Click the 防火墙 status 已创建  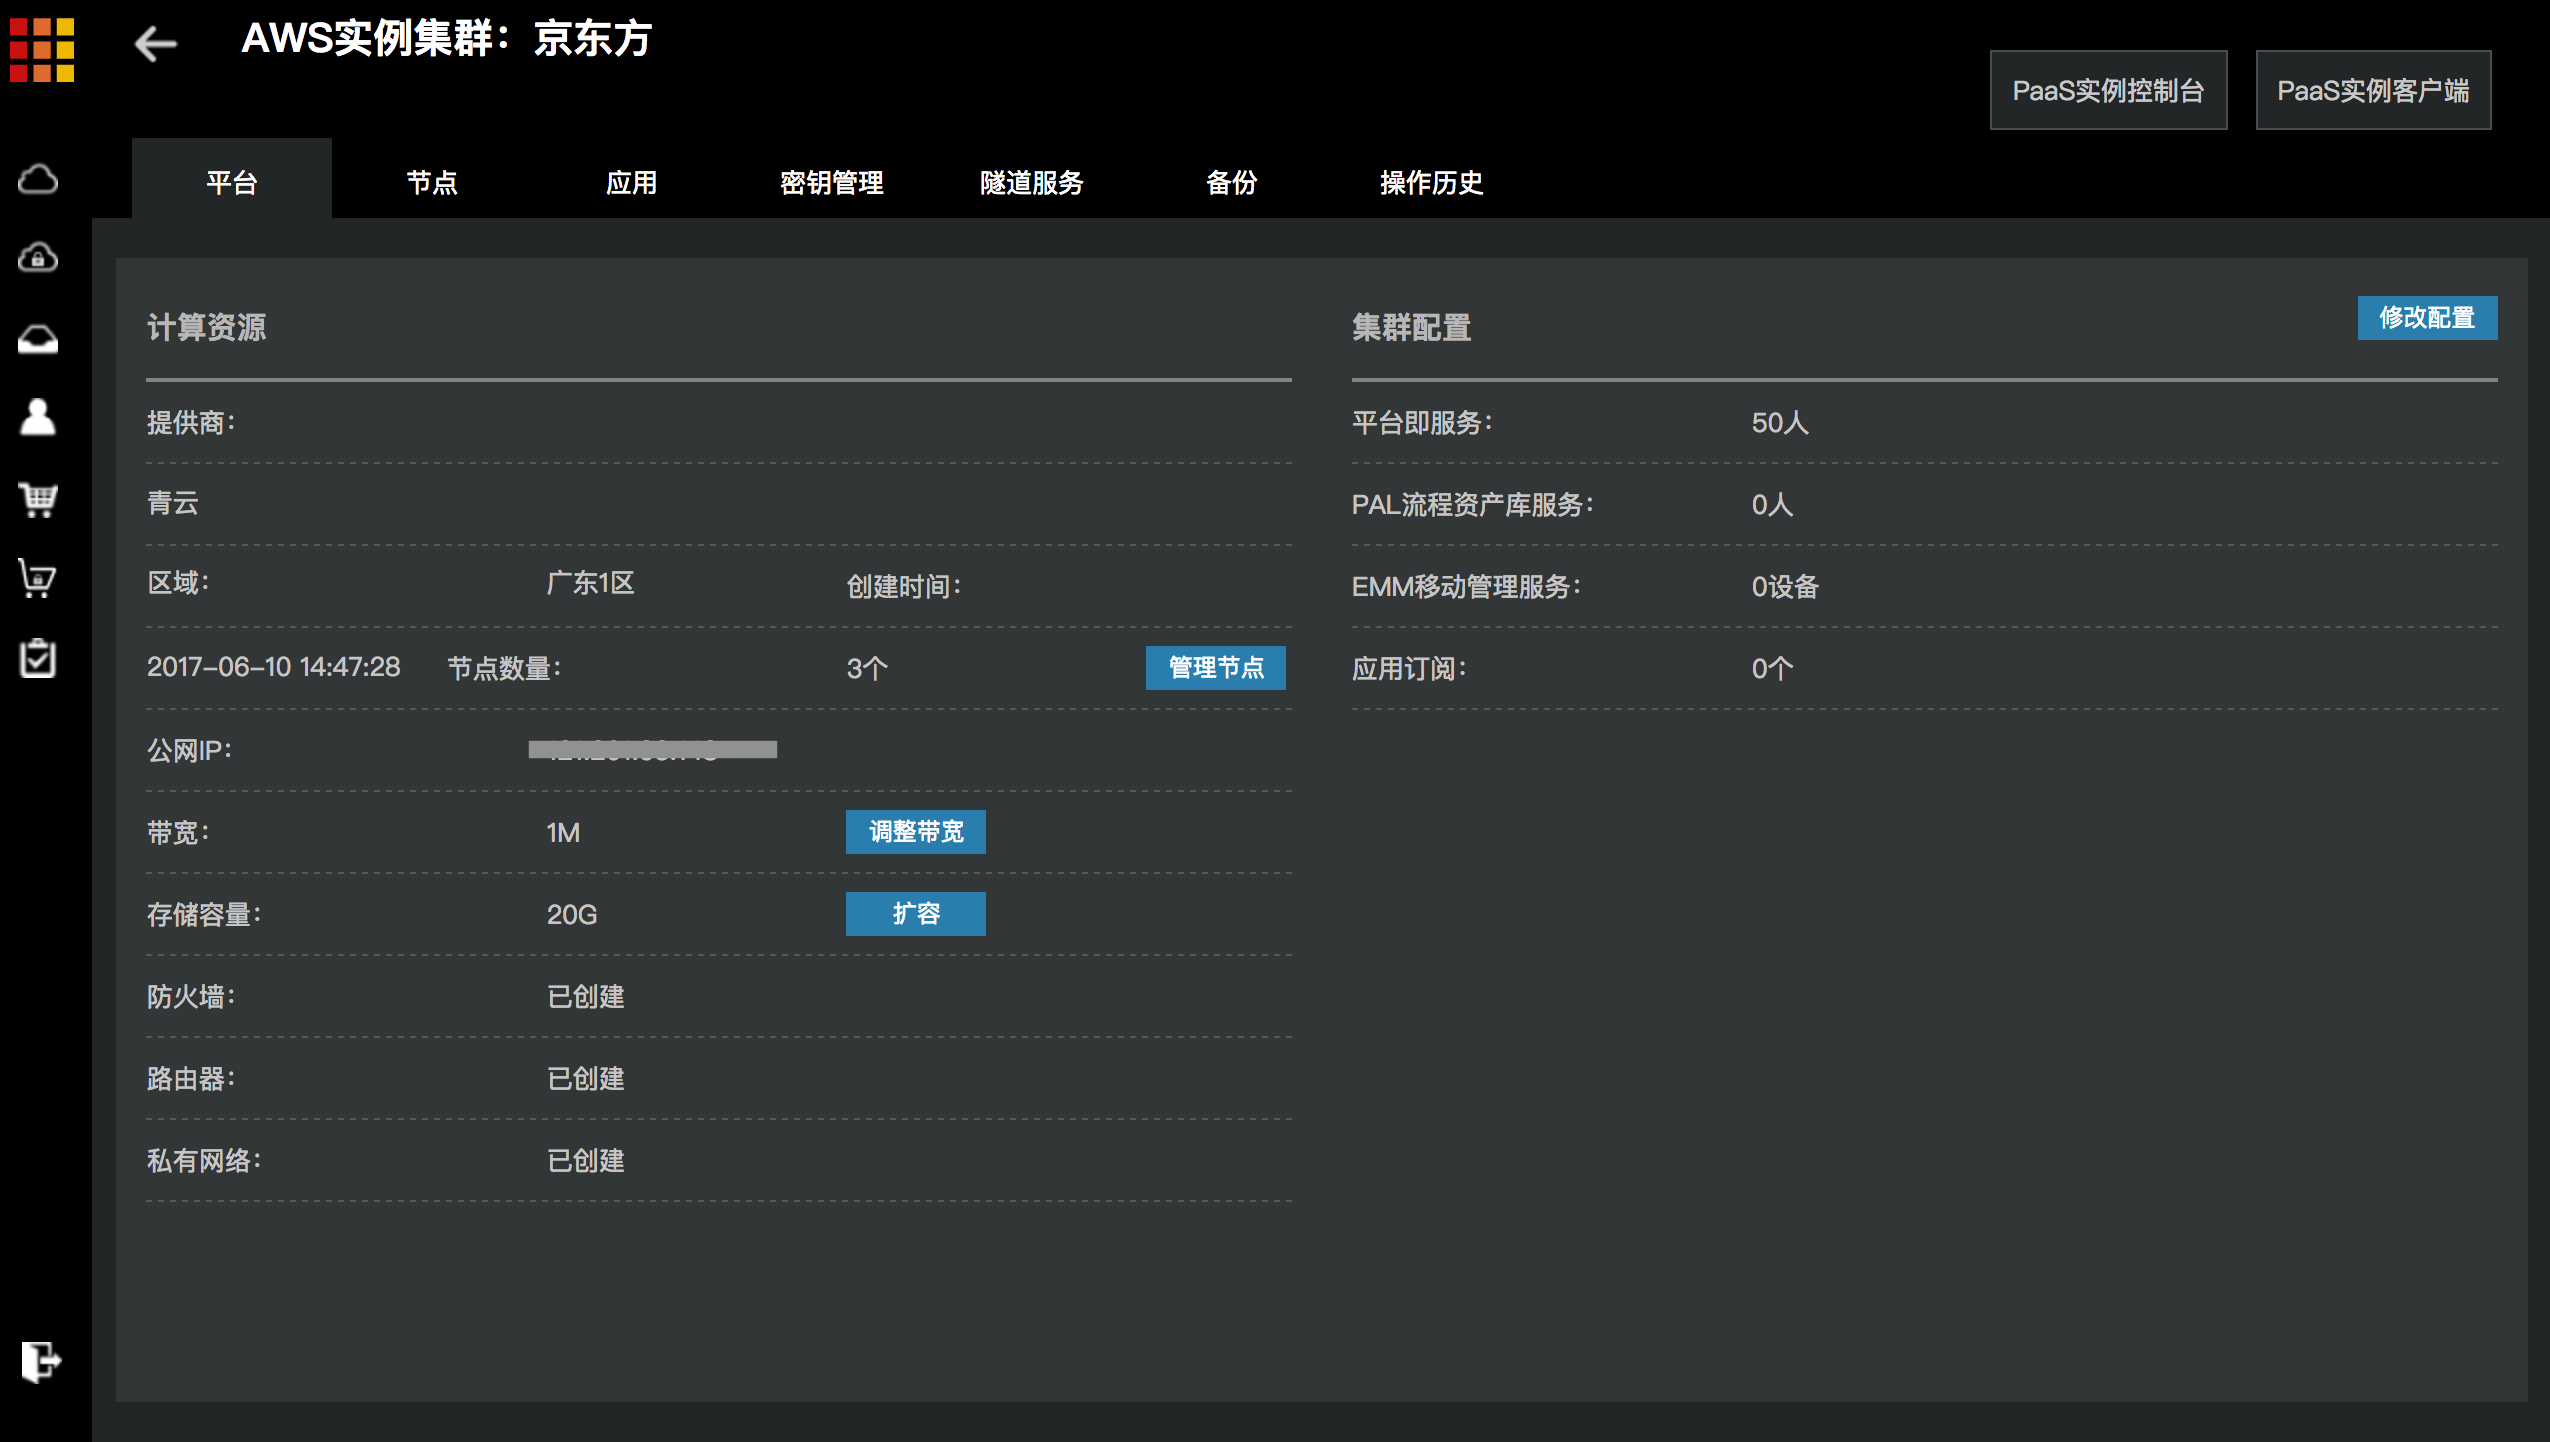[x=586, y=997]
